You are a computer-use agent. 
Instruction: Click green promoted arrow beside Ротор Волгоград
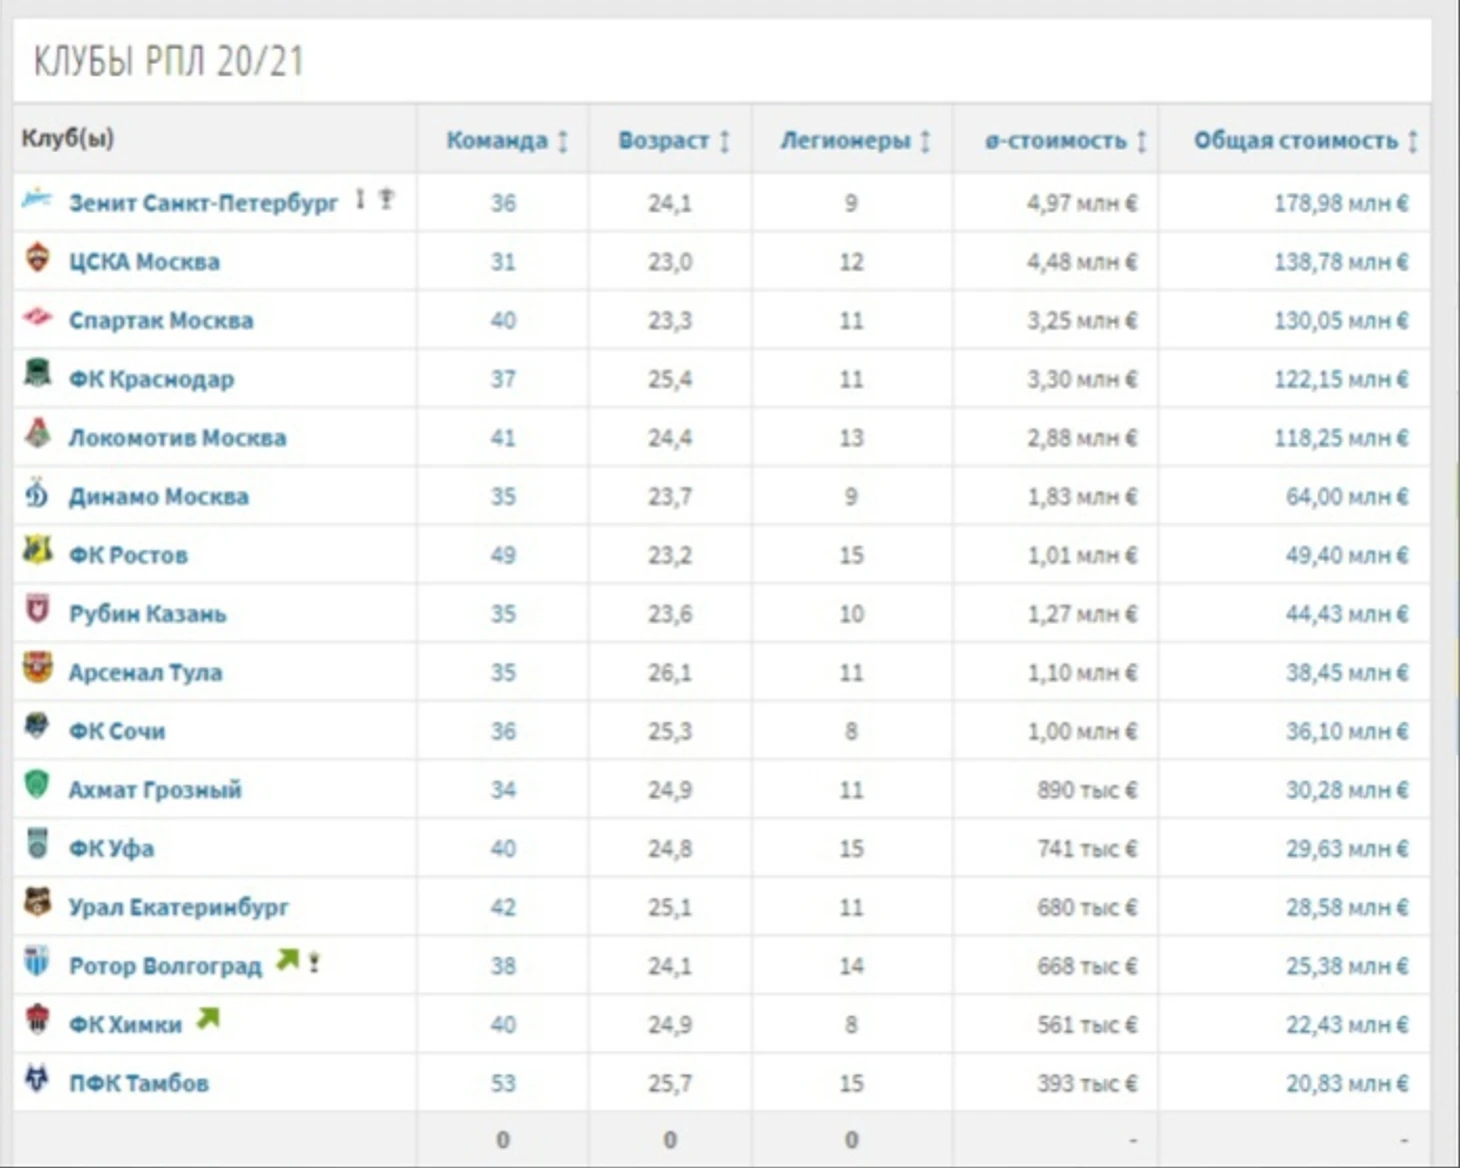[x=287, y=960]
